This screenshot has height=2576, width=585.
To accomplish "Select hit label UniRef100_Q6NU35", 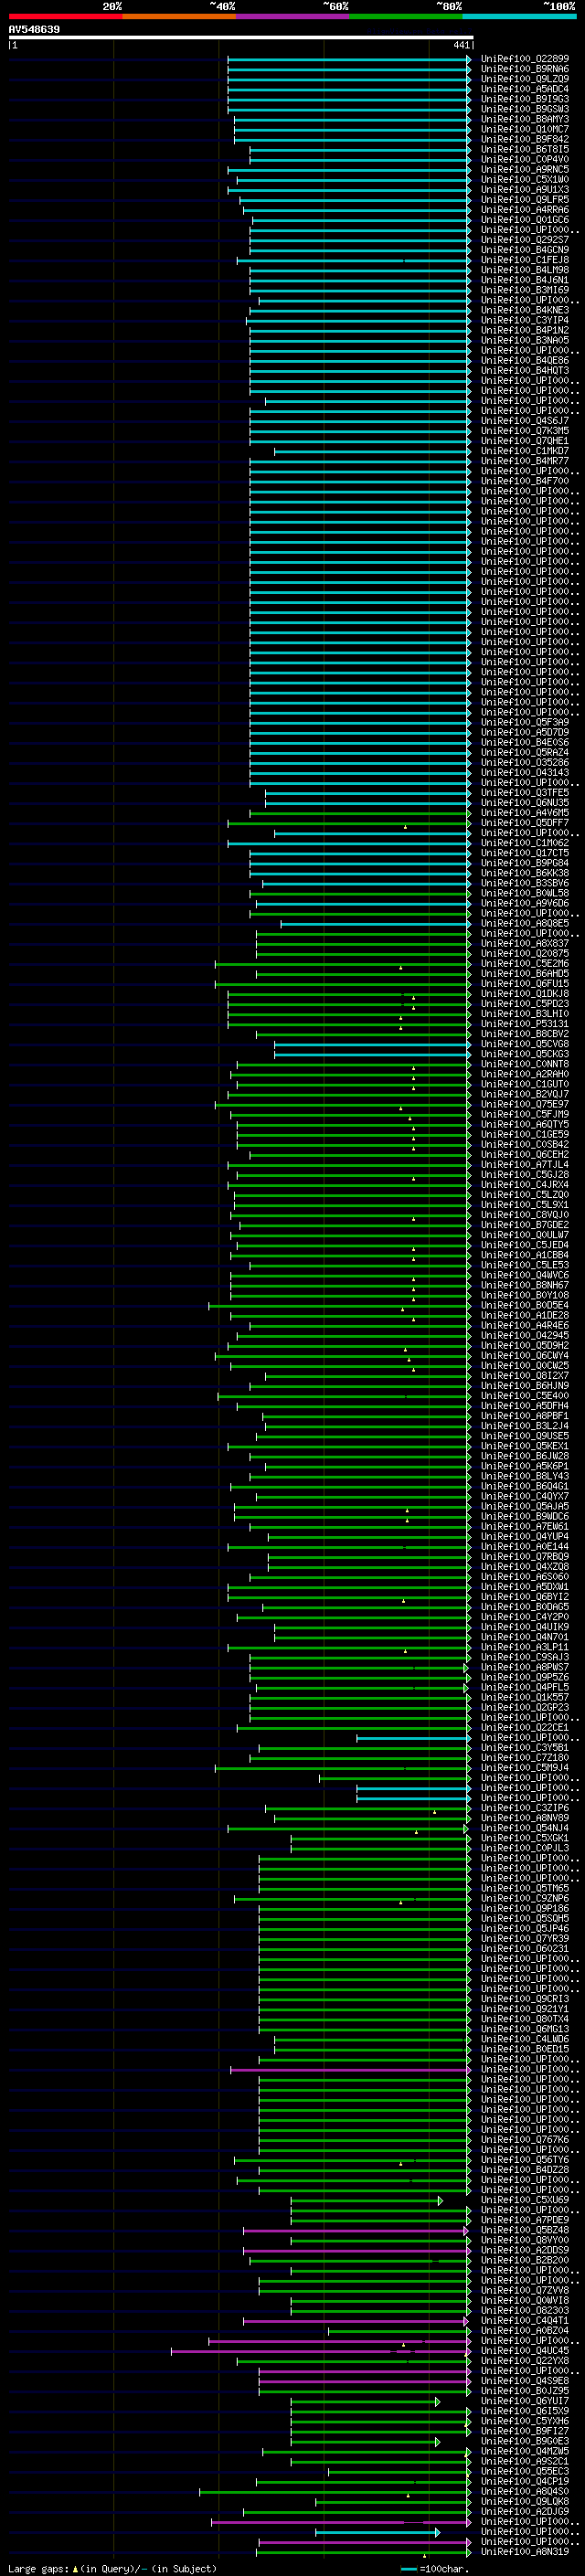I will [524, 803].
